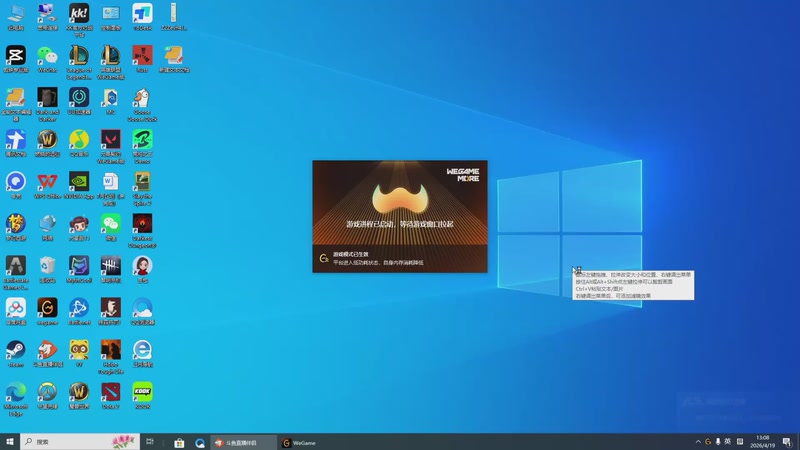Open the WPS Office shortcut
Viewport: 800px width, 450px height.
pos(47,185)
